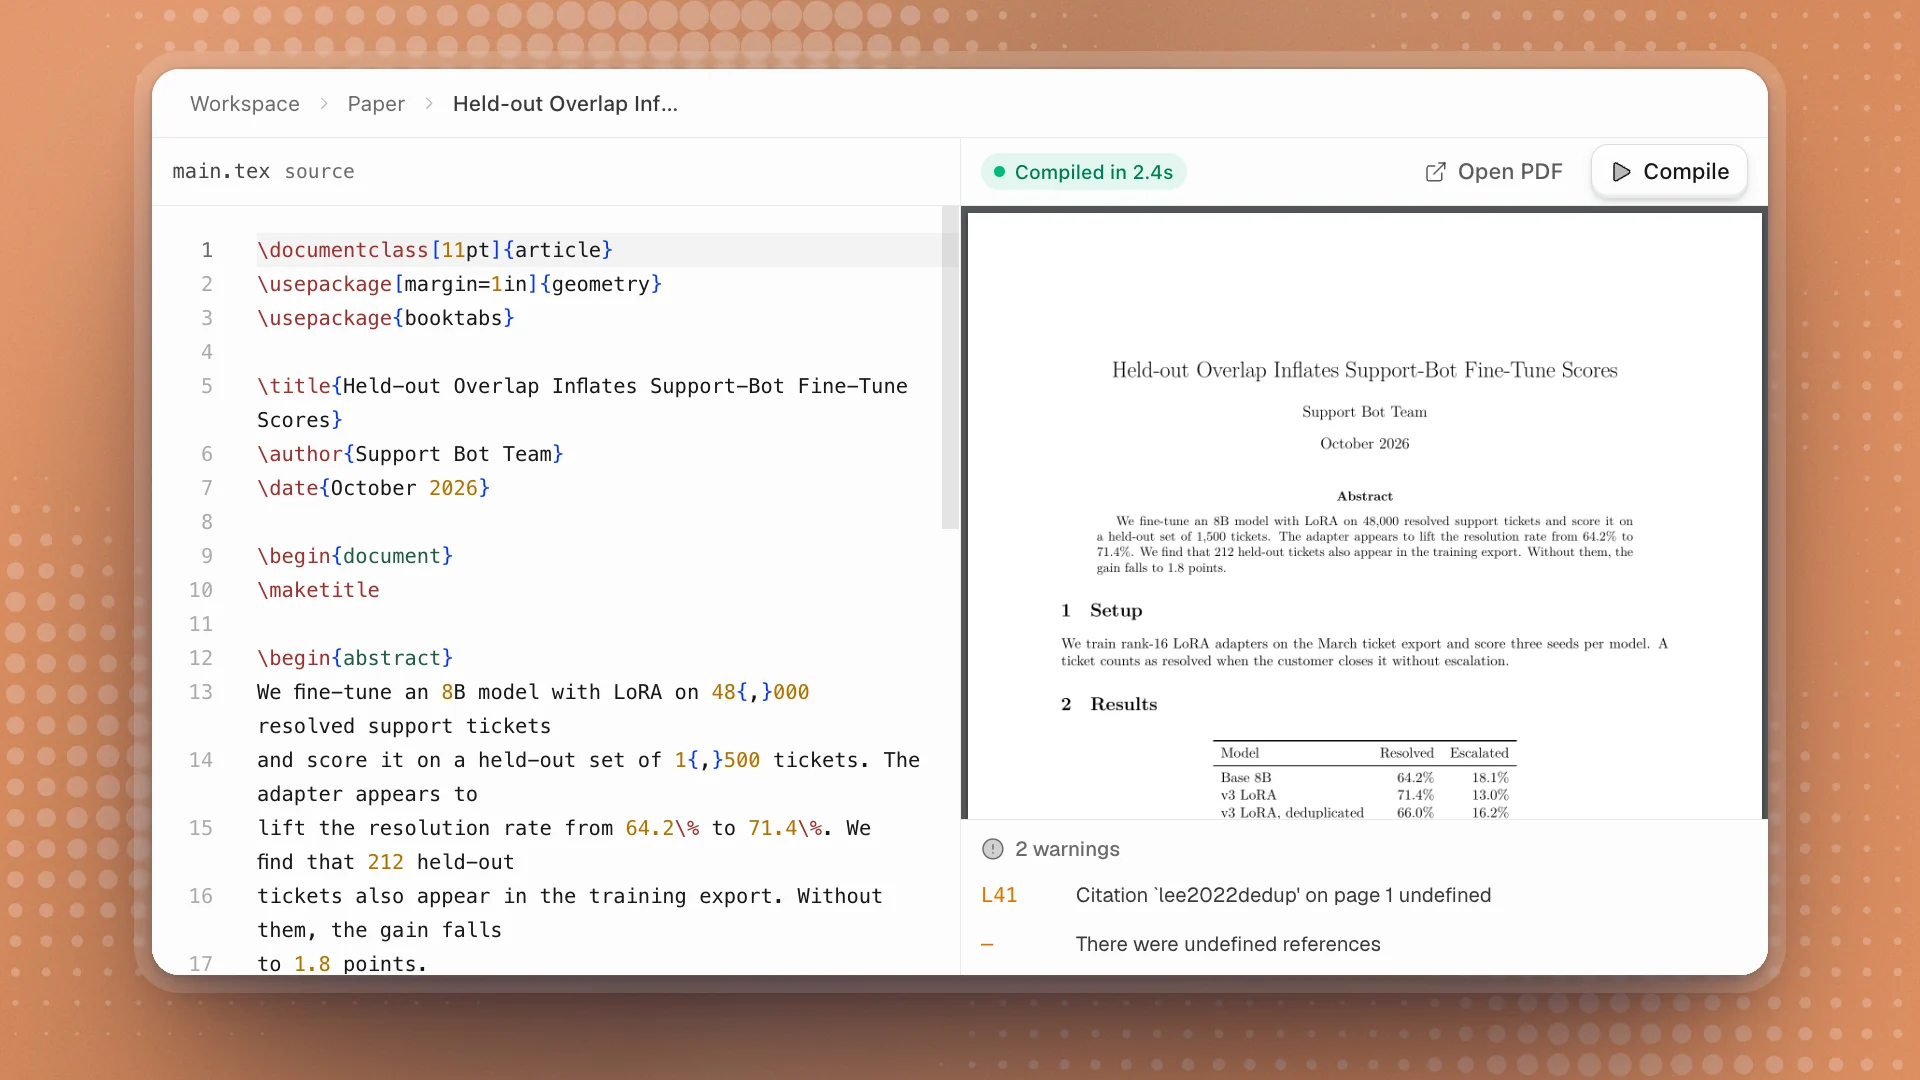Viewport: 1920px width, 1080px height.
Task: Click the editor vertical scrollbar thumb
Action: pyautogui.click(x=950, y=368)
